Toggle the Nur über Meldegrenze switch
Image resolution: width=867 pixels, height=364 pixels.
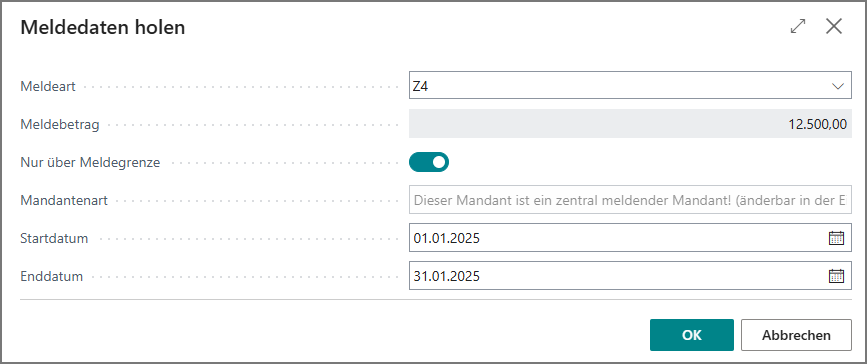coord(429,162)
